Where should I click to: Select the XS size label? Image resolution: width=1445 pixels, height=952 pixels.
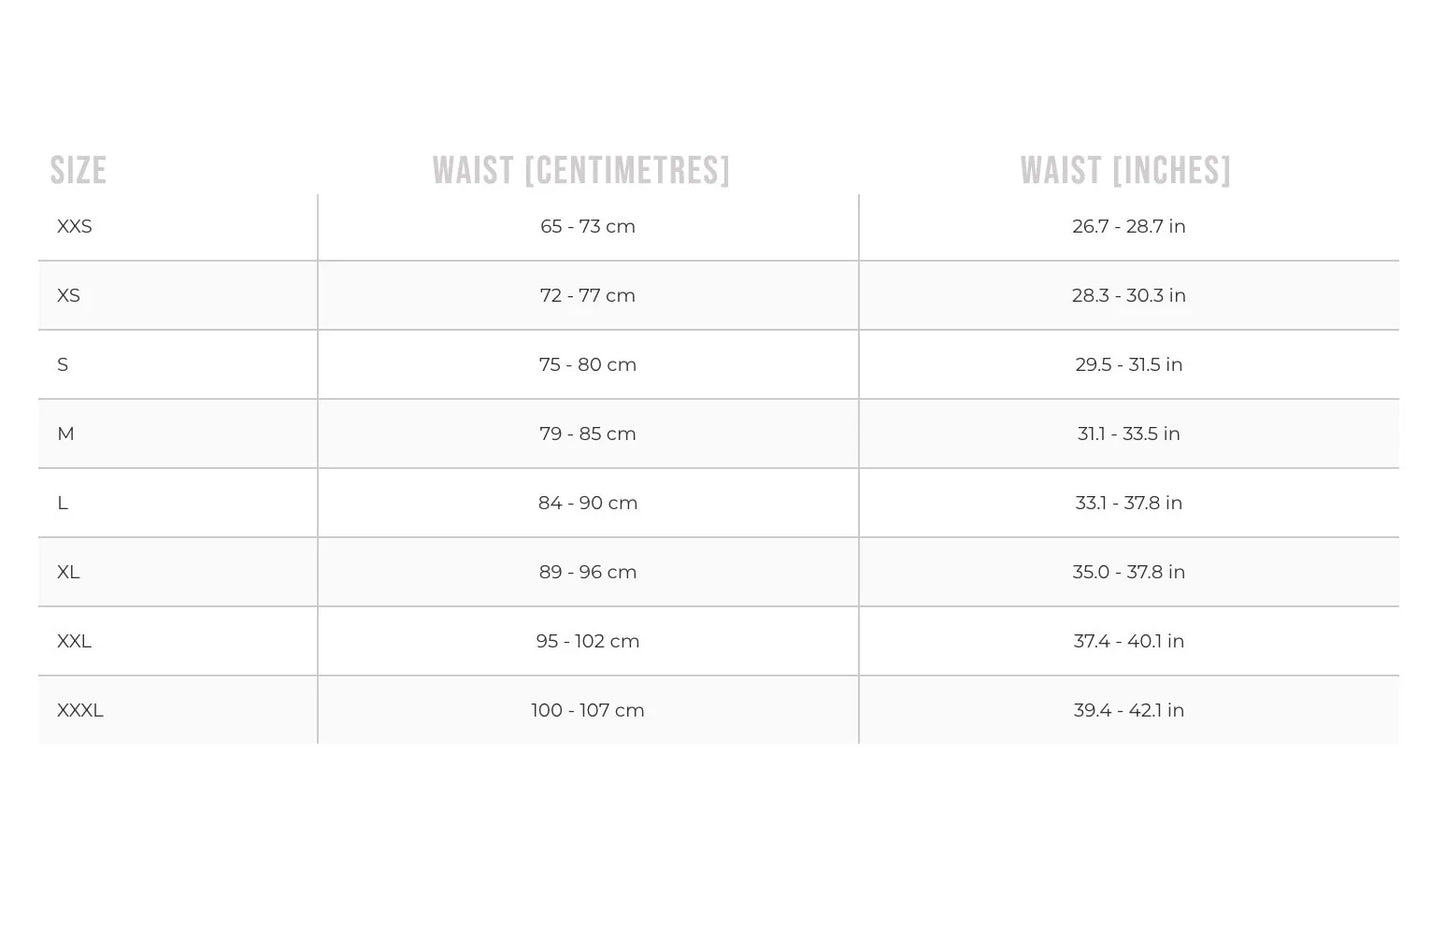(x=69, y=296)
